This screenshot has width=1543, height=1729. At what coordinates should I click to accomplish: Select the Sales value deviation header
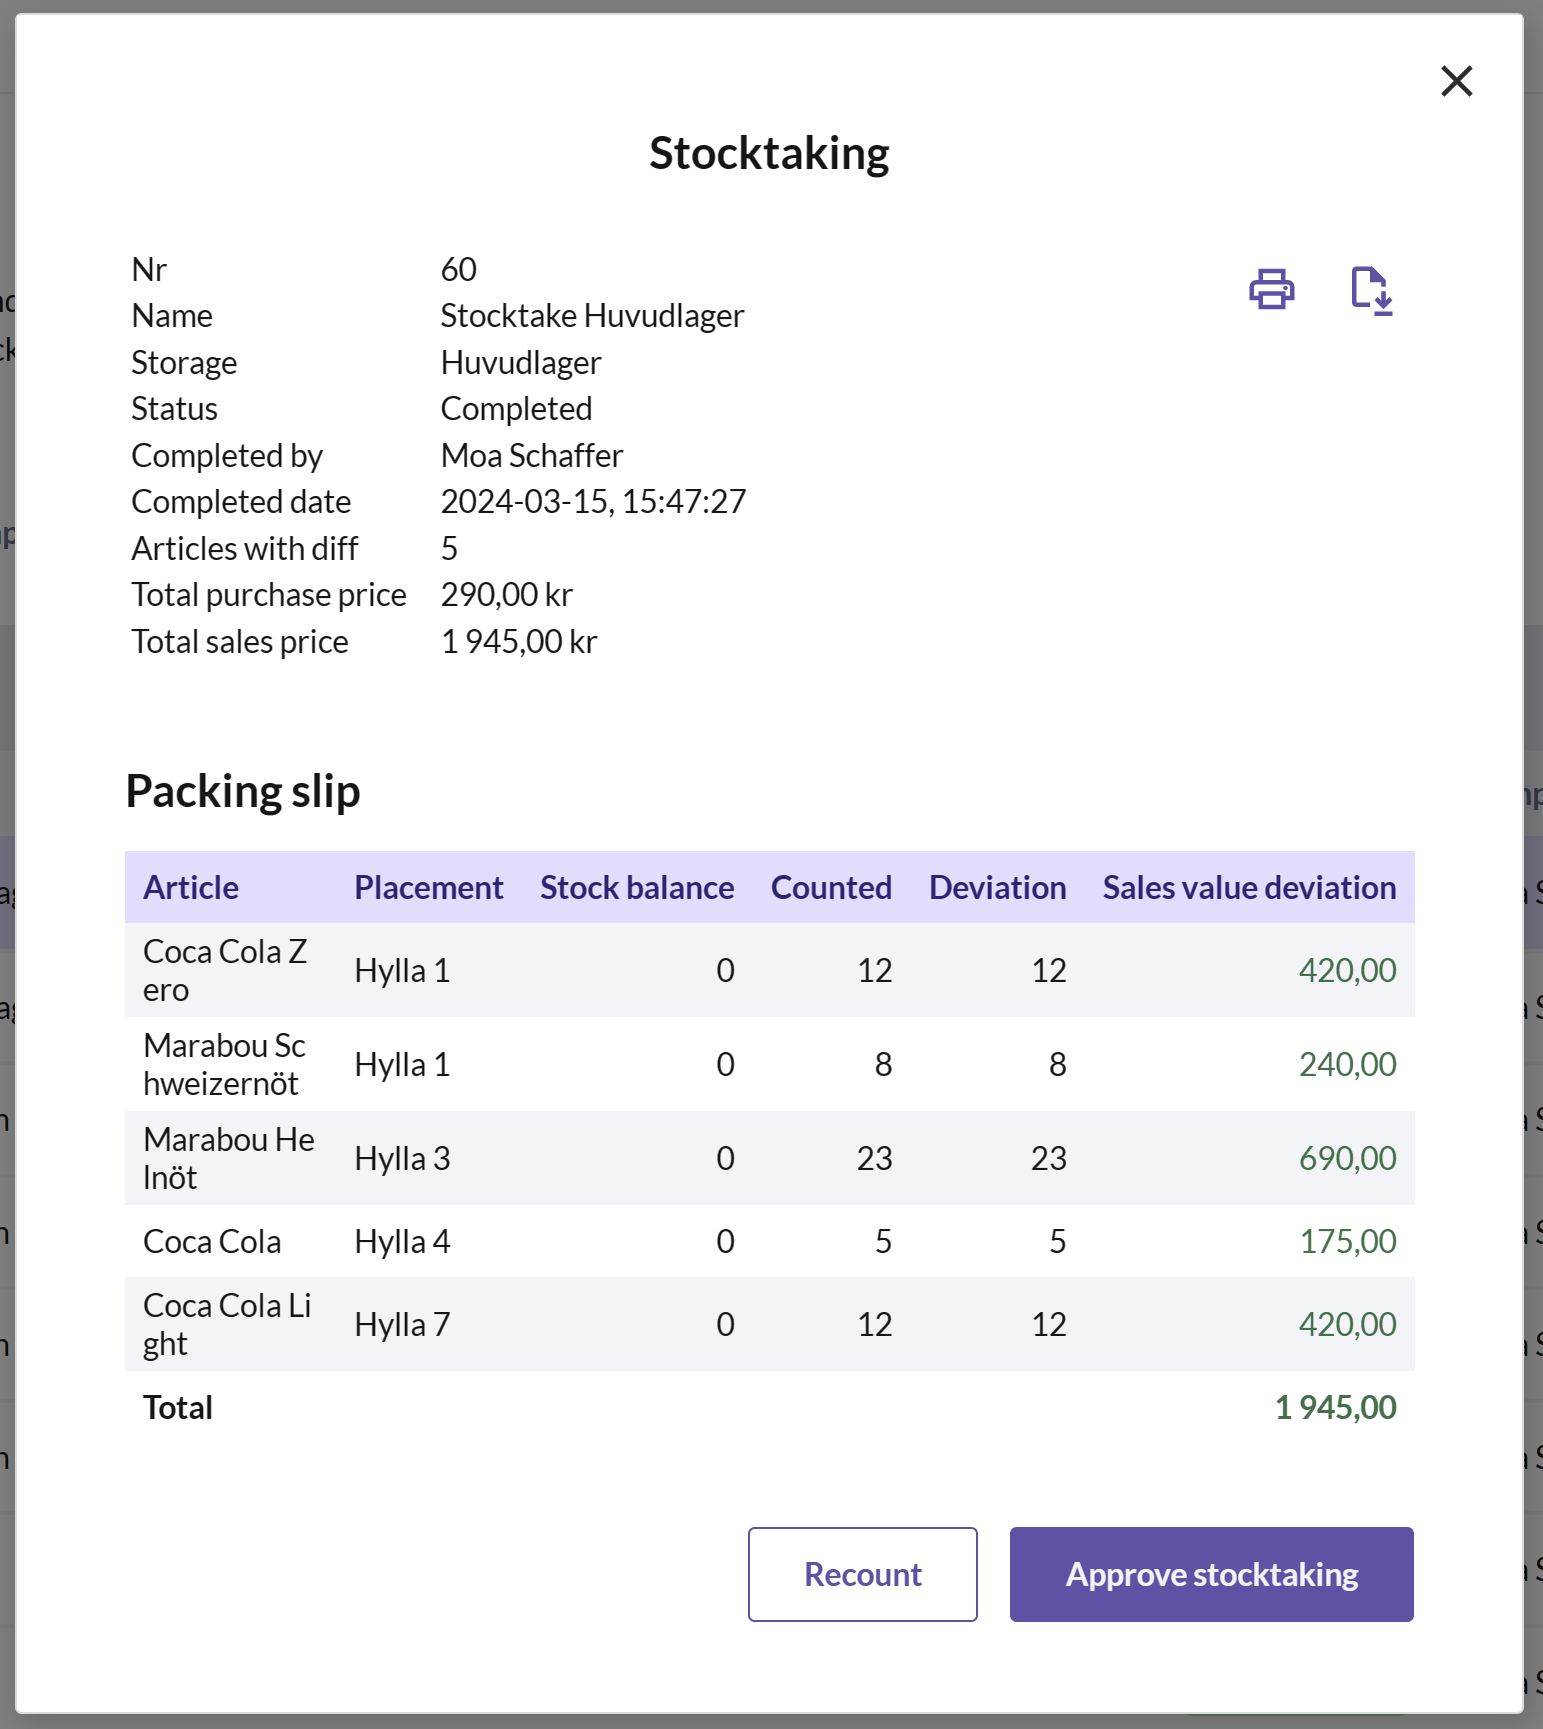(1249, 888)
